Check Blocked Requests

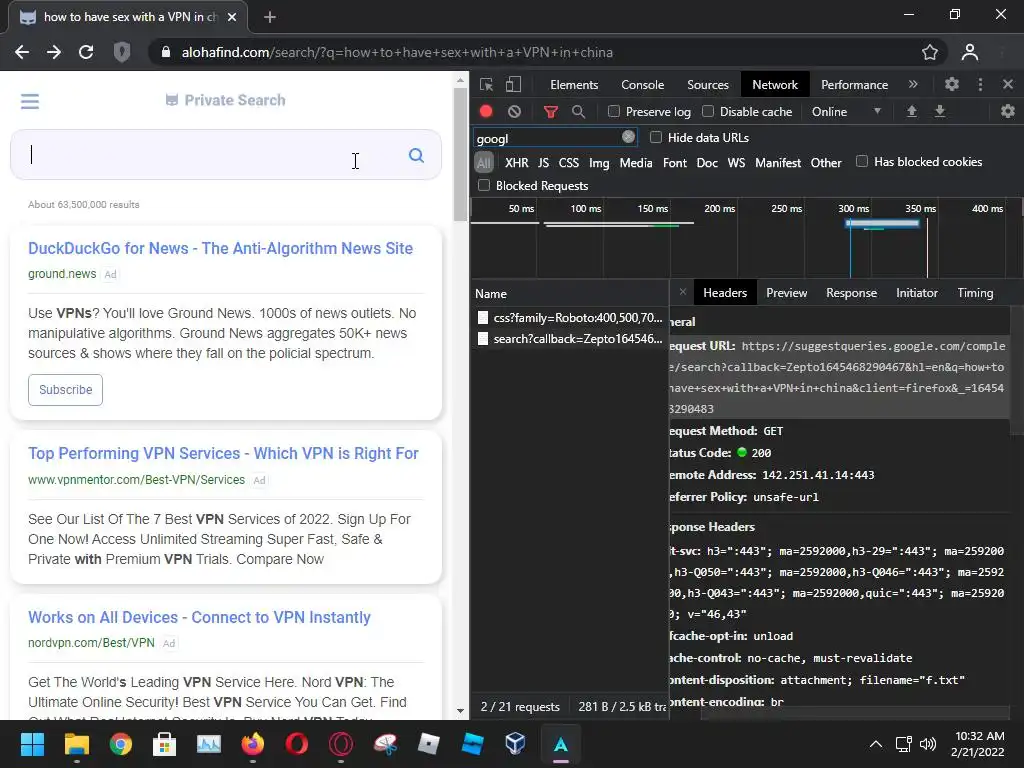484,185
